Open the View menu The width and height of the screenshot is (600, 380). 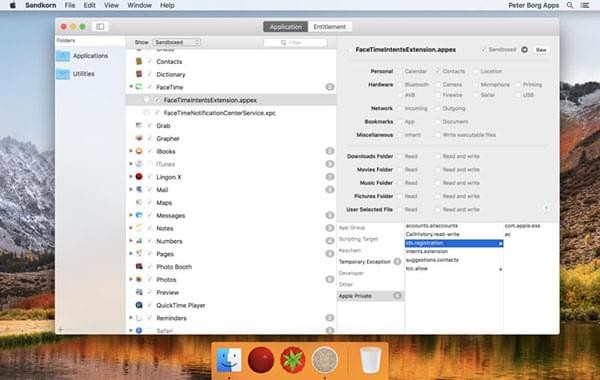point(111,5)
